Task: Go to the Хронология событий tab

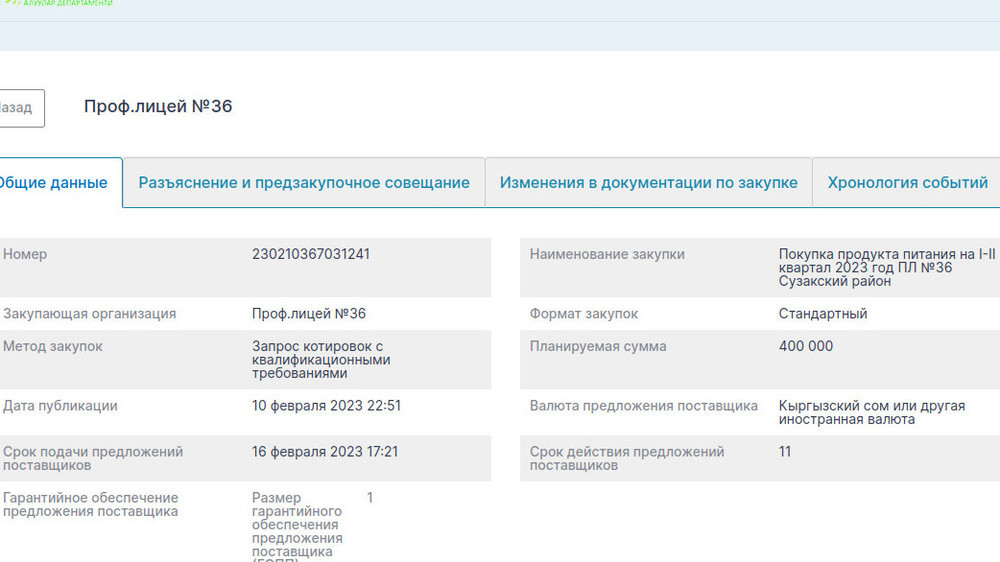Action: coord(907,183)
